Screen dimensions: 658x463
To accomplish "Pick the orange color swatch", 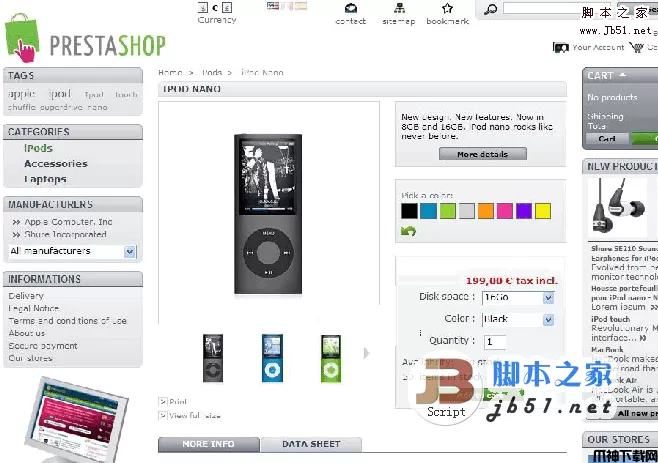I will tap(486, 211).
